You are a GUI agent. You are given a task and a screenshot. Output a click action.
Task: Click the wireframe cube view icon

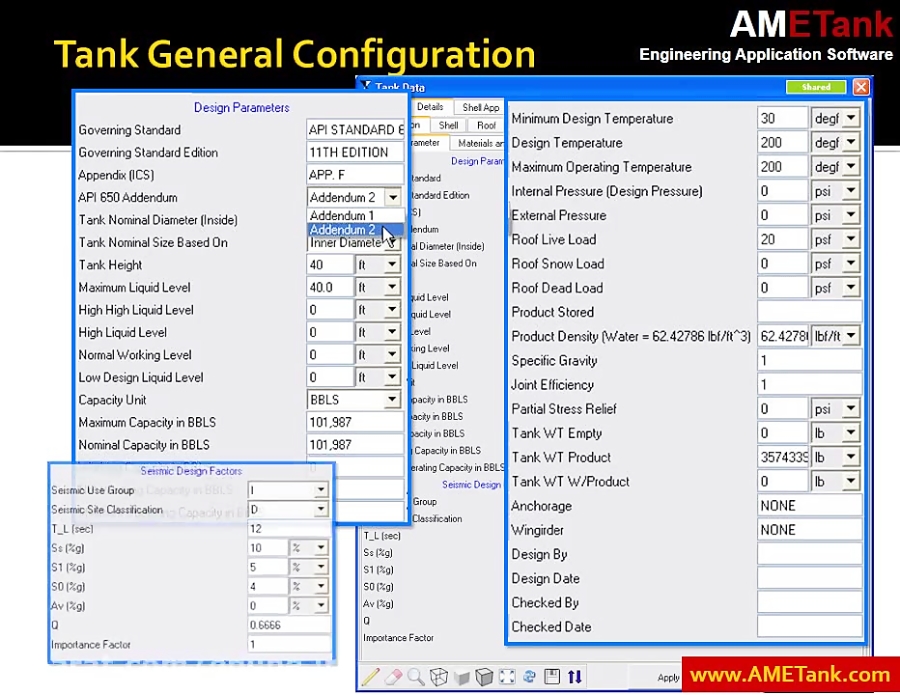(x=438, y=678)
